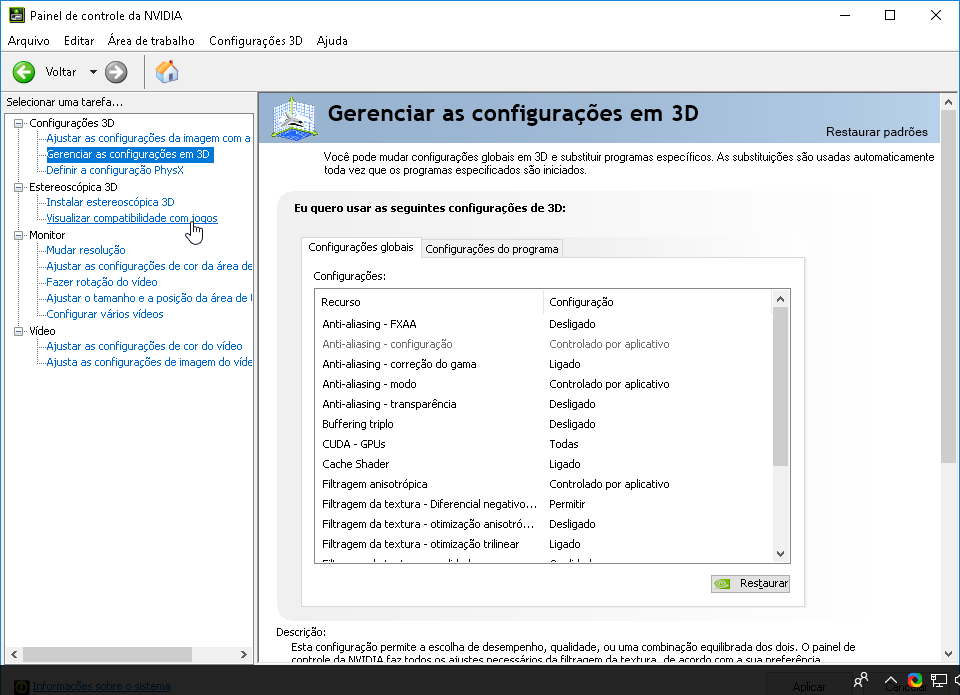The image size is (960, 695).
Task: Click settings list scroll down arrow
Action: [780, 554]
